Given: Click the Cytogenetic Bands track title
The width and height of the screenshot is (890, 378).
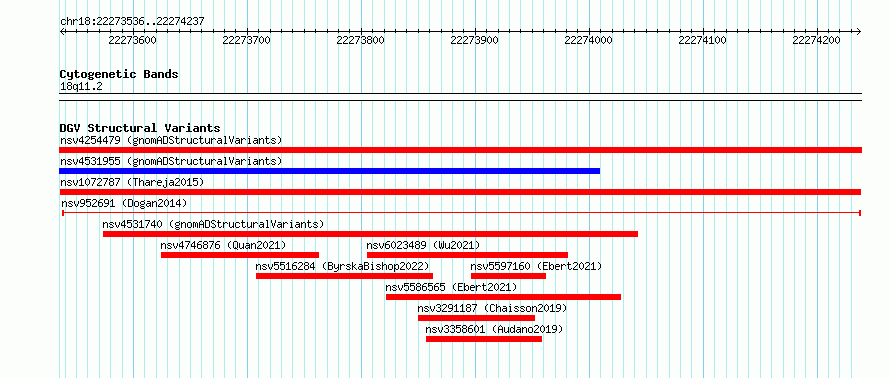Looking at the screenshot, I should [x=119, y=74].
